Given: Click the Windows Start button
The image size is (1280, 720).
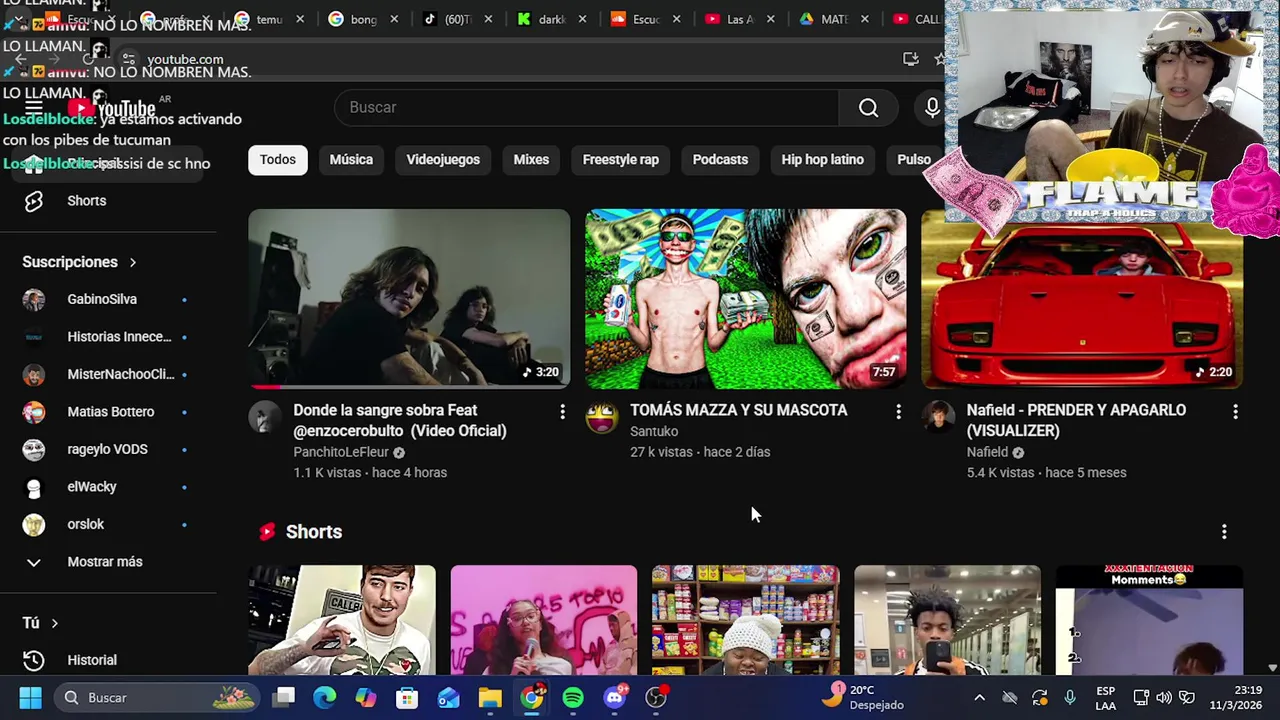Looking at the screenshot, I should pos(30,698).
